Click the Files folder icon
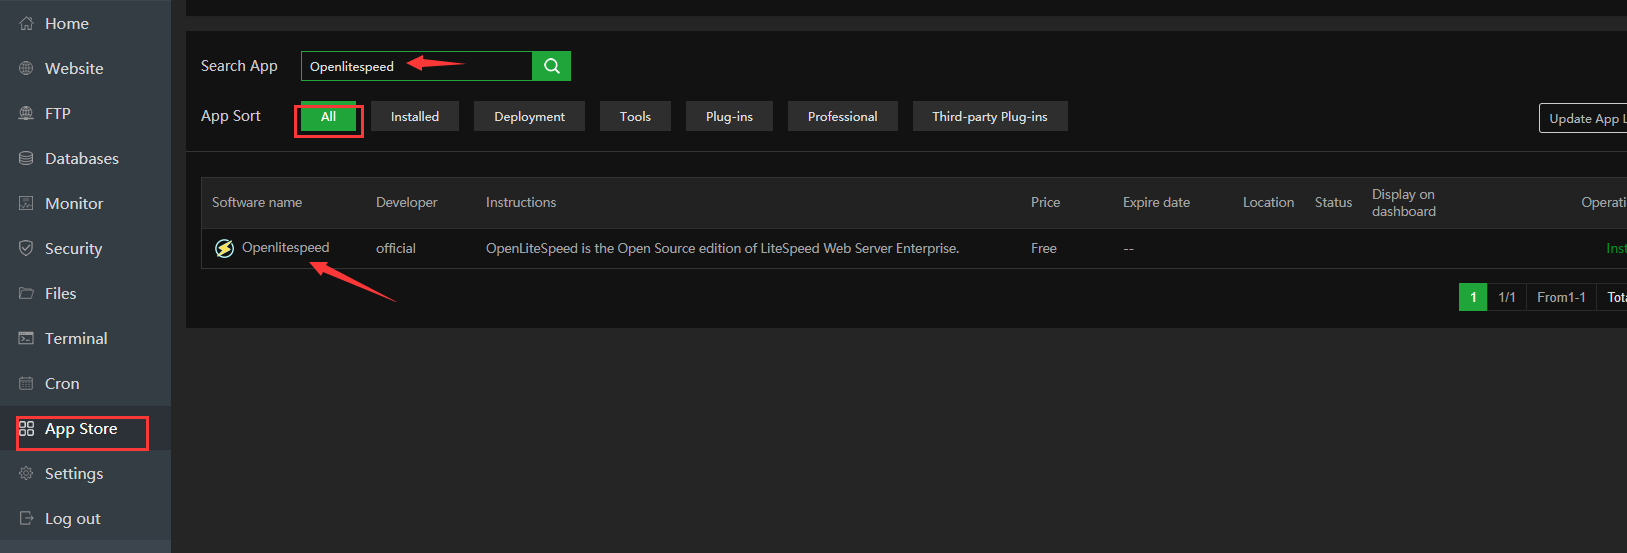Screen dimensions: 1627x553 (26, 293)
